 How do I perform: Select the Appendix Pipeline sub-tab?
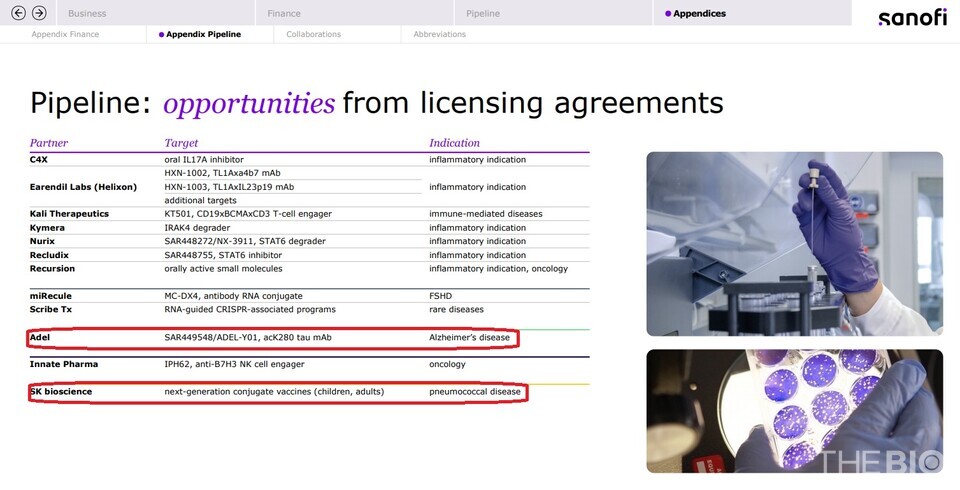pos(203,34)
